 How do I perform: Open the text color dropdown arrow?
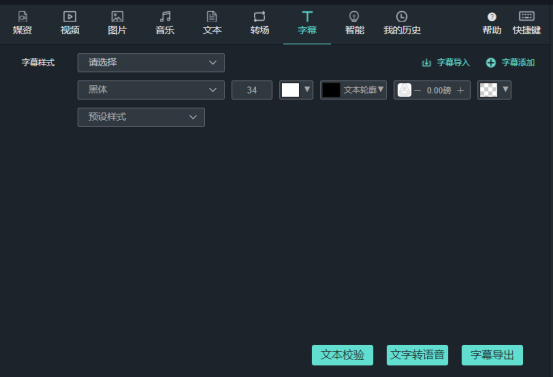coord(307,89)
